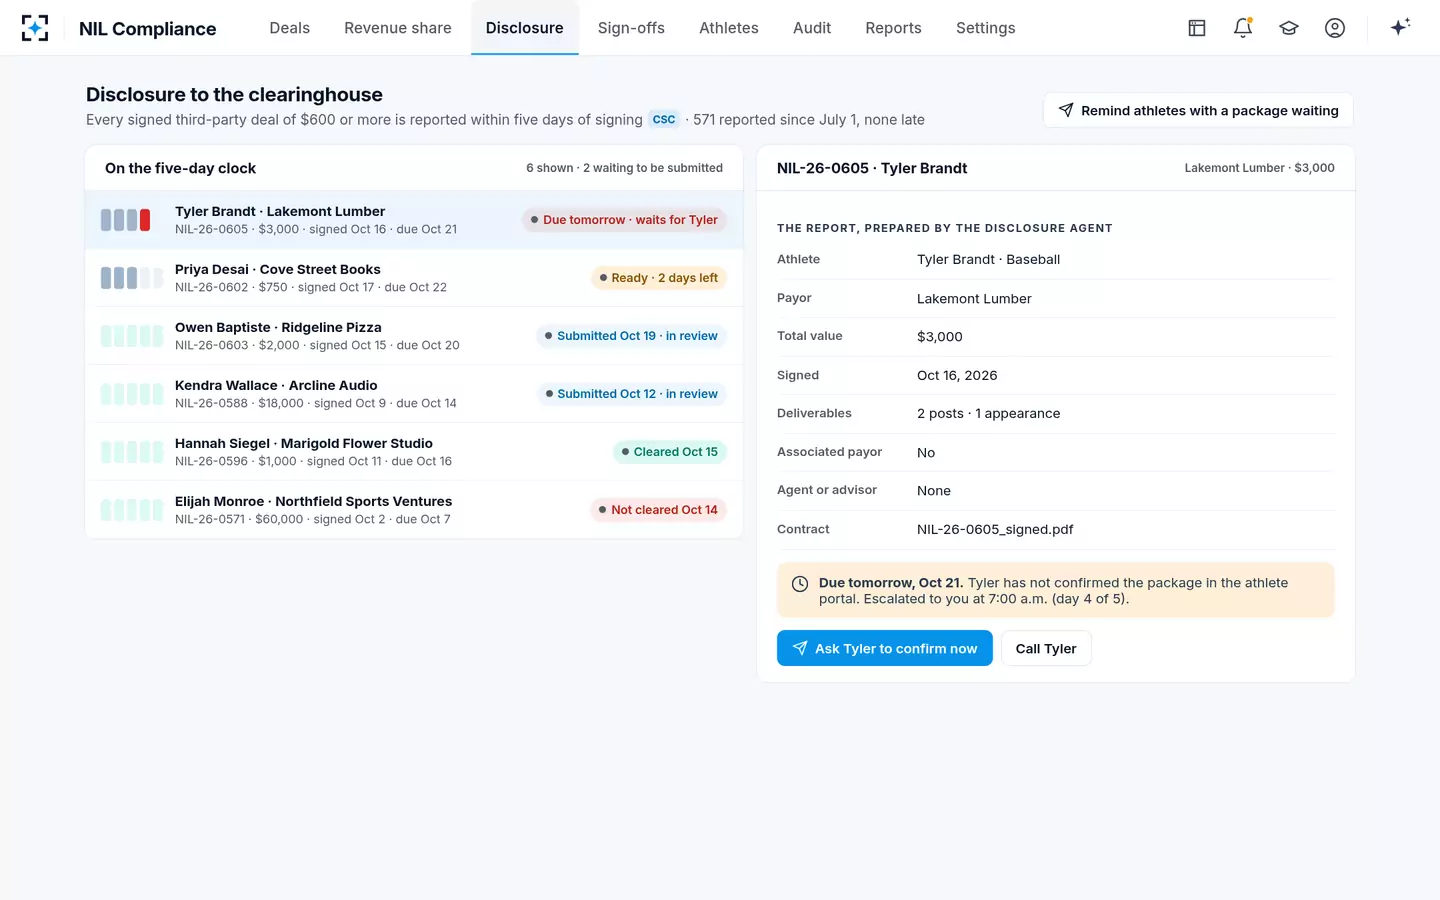The height and width of the screenshot is (900, 1440).
Task: Click the 'Cleared Oct 15' status badge
Action: coord(670,452)
